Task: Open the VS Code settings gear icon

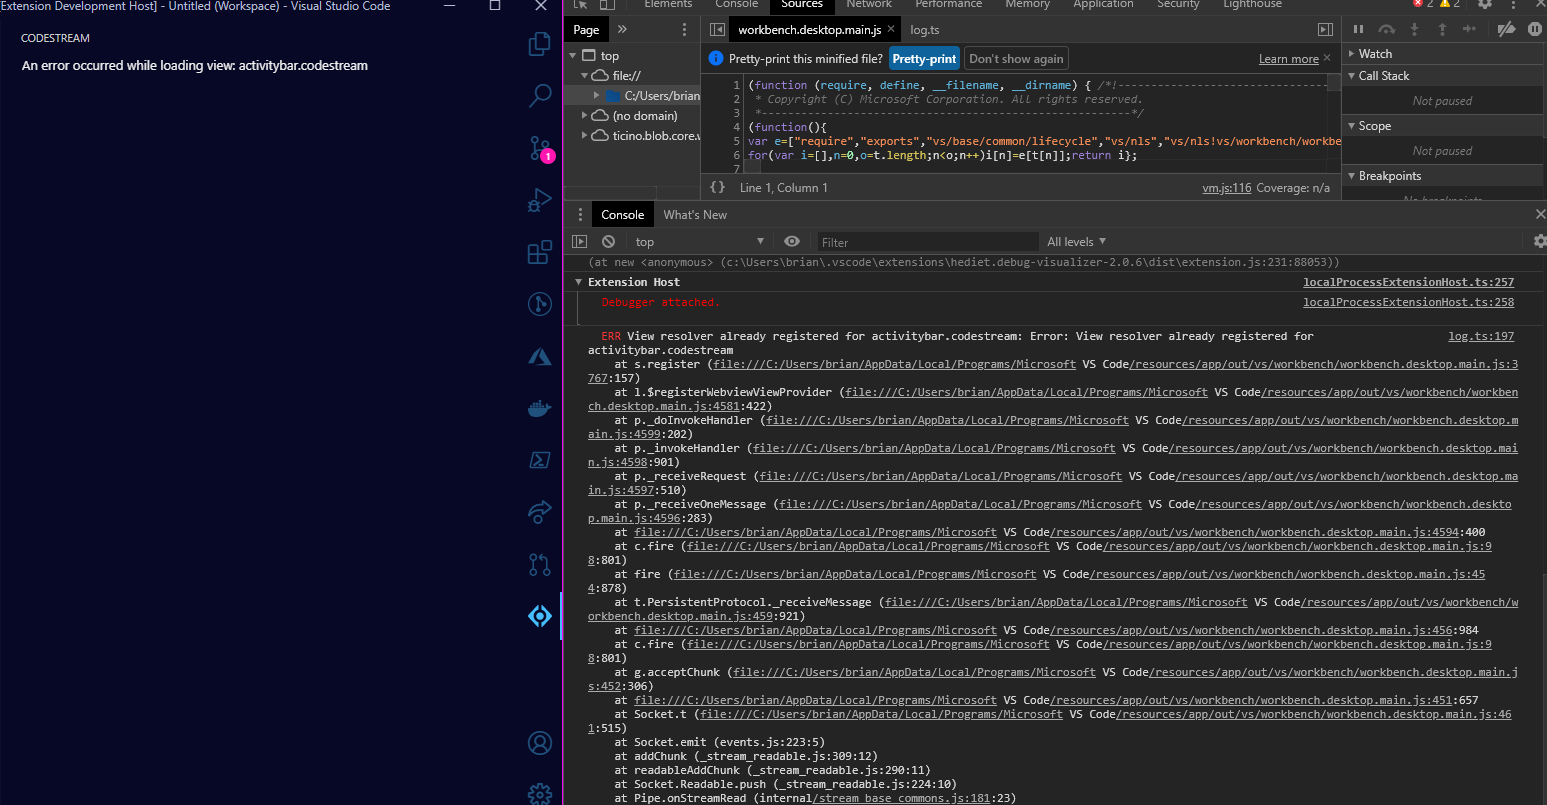Action: pos(540,793)
